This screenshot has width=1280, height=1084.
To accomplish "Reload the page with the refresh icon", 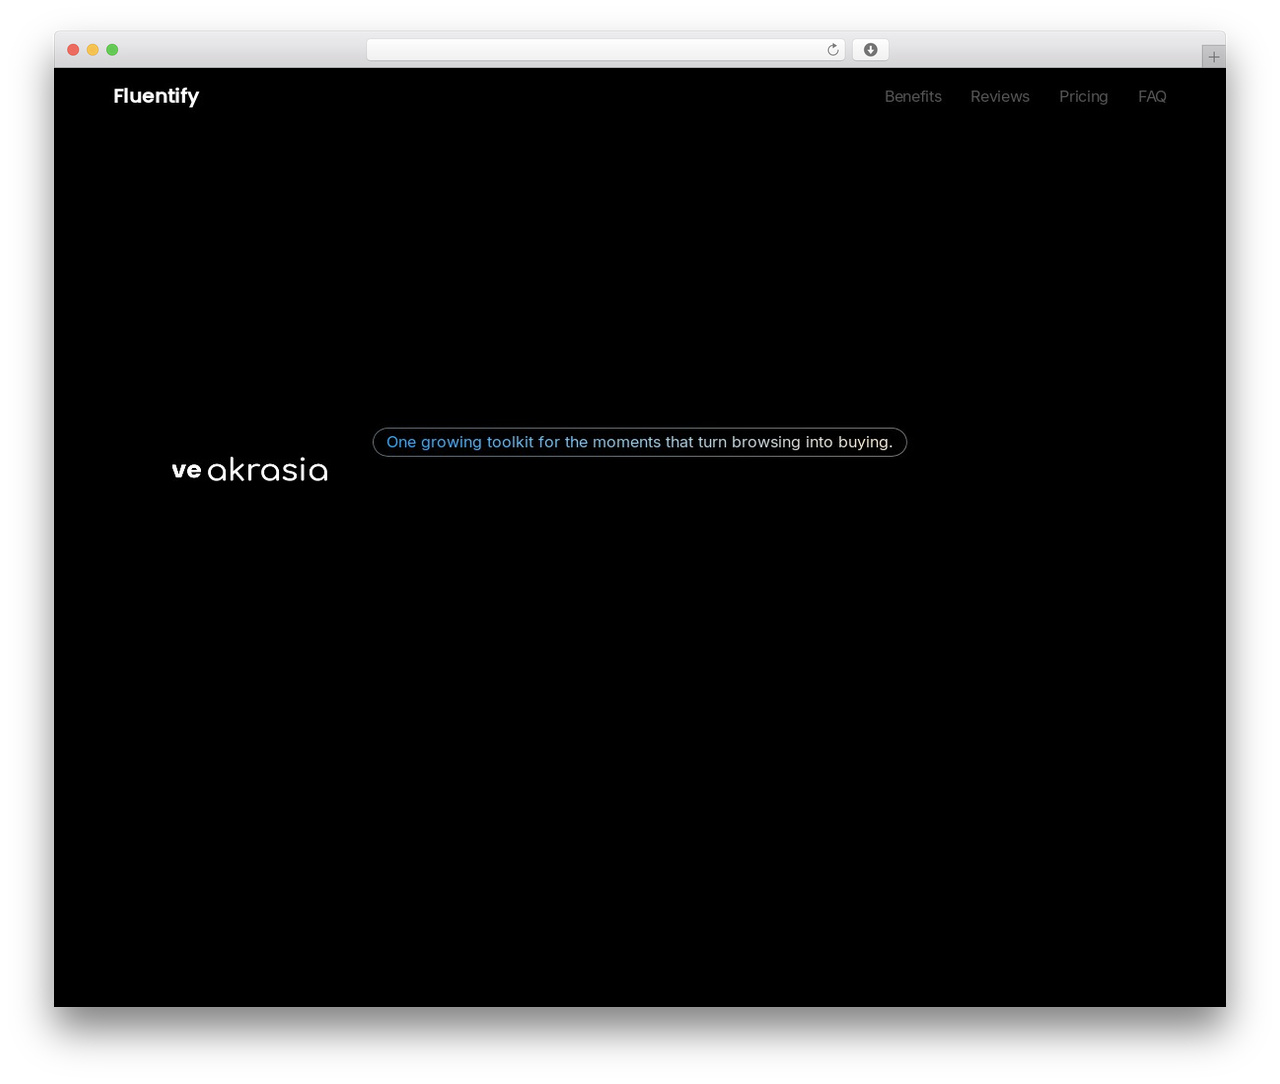I will 833,50.
